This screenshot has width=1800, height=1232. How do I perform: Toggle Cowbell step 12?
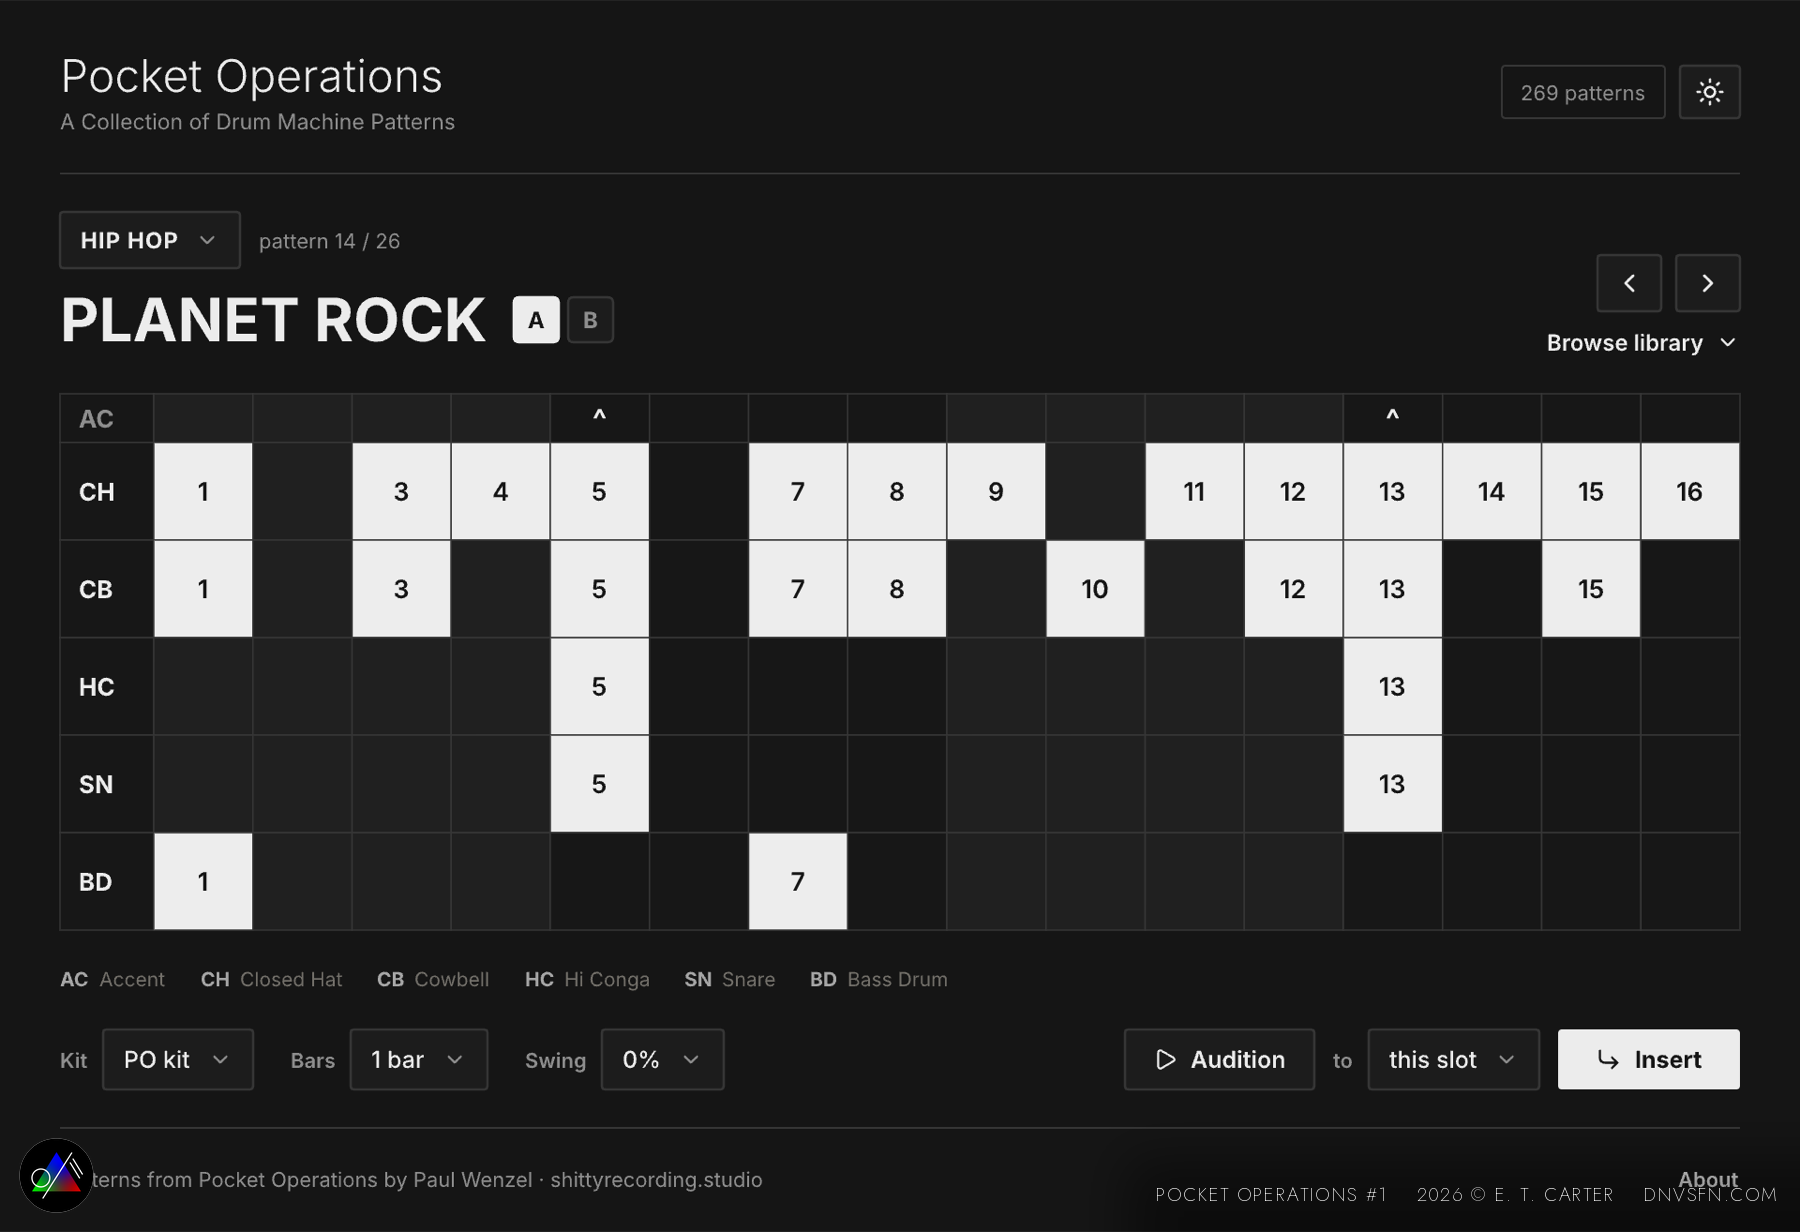point(1293,589)
